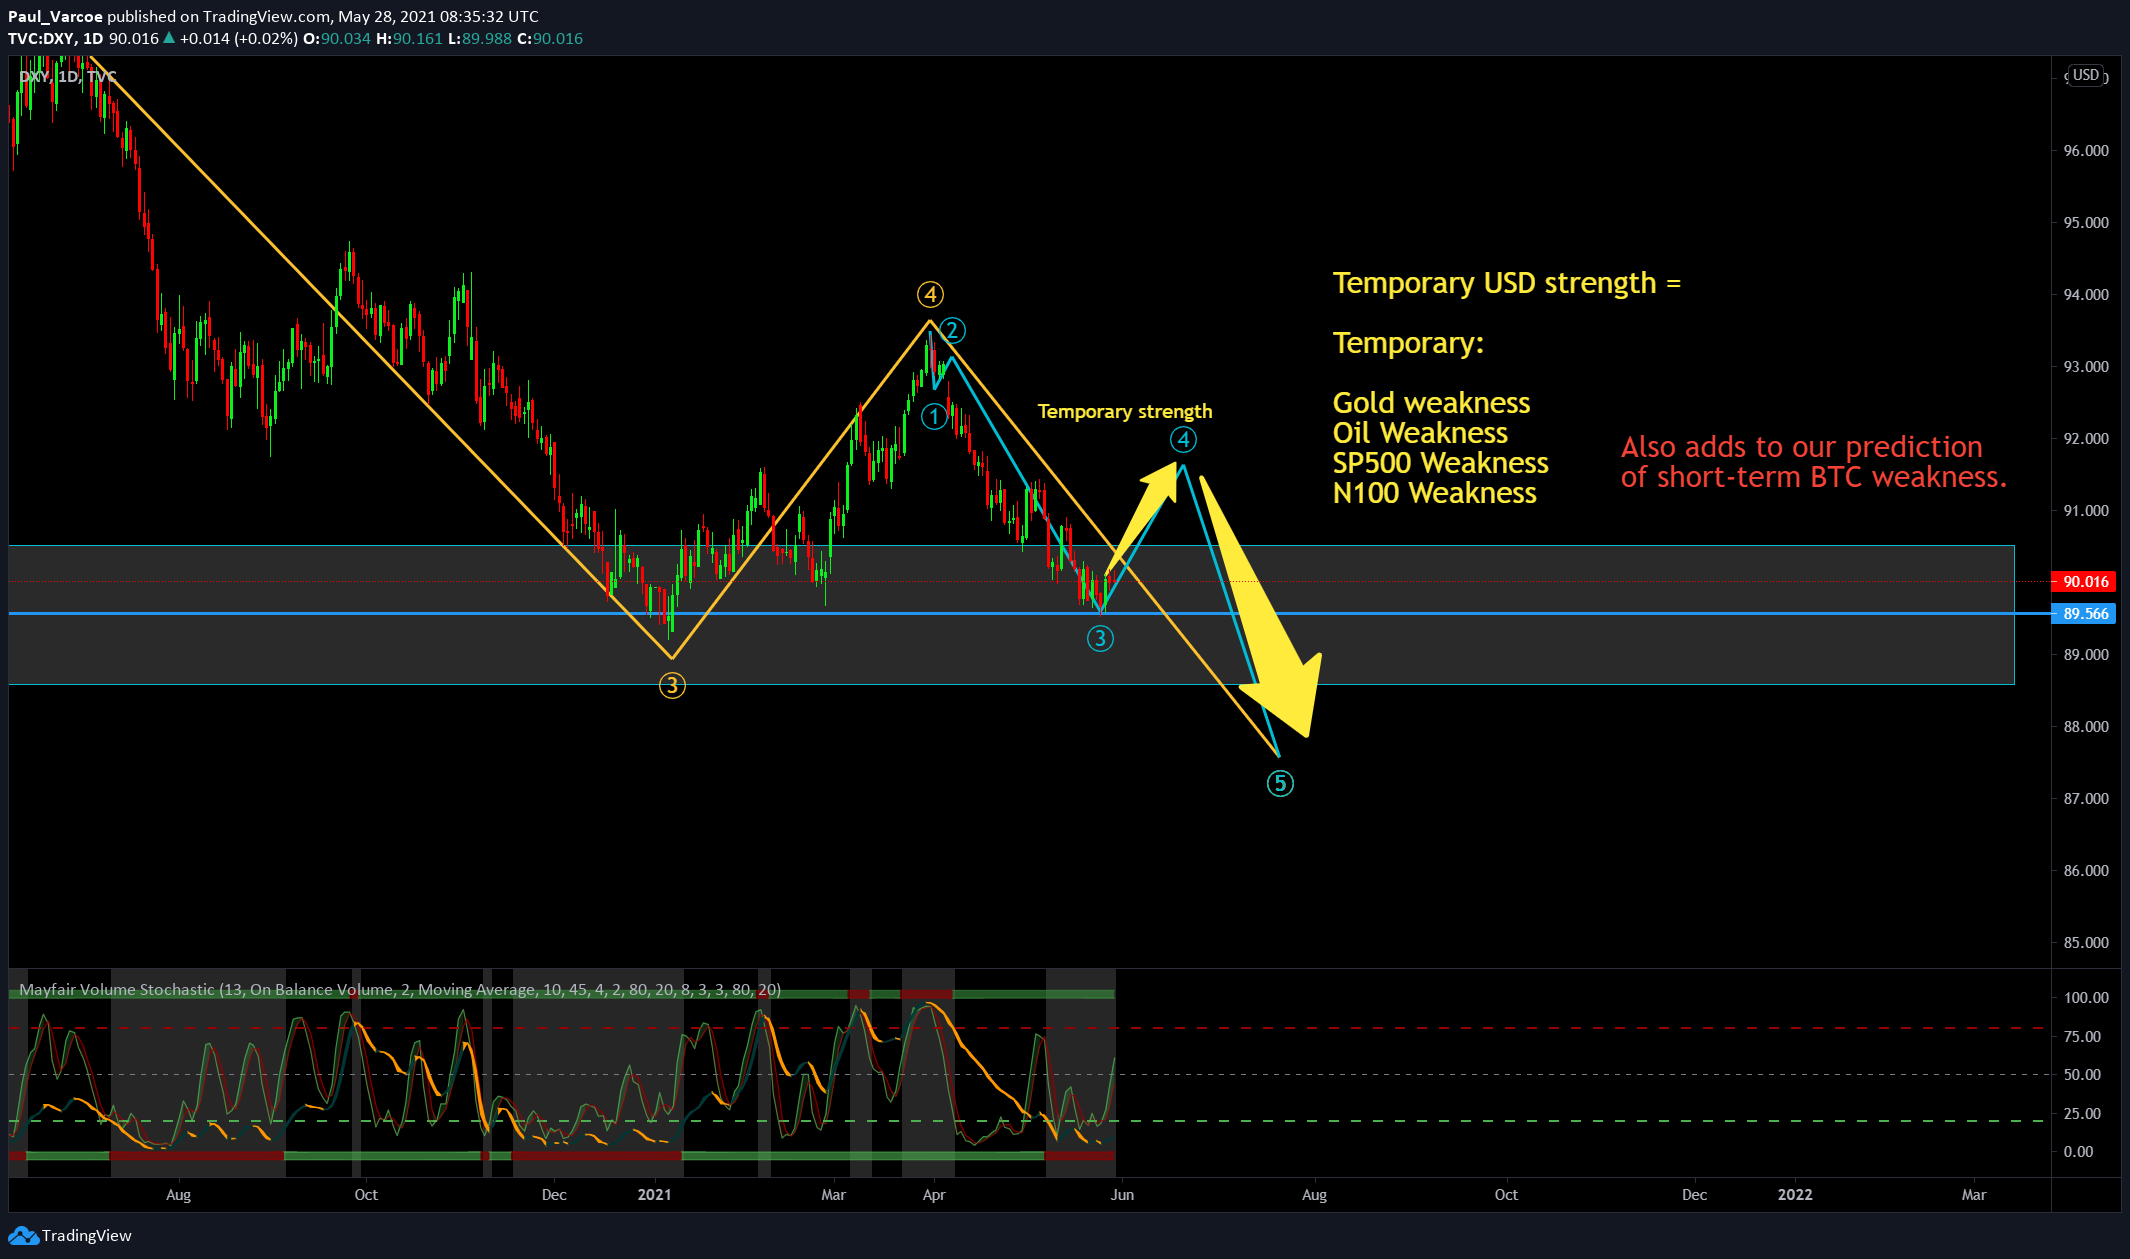2130x1259 pixels.
Task: Click the H:90.161 high value in header
Action: click(x=409, y=38)
